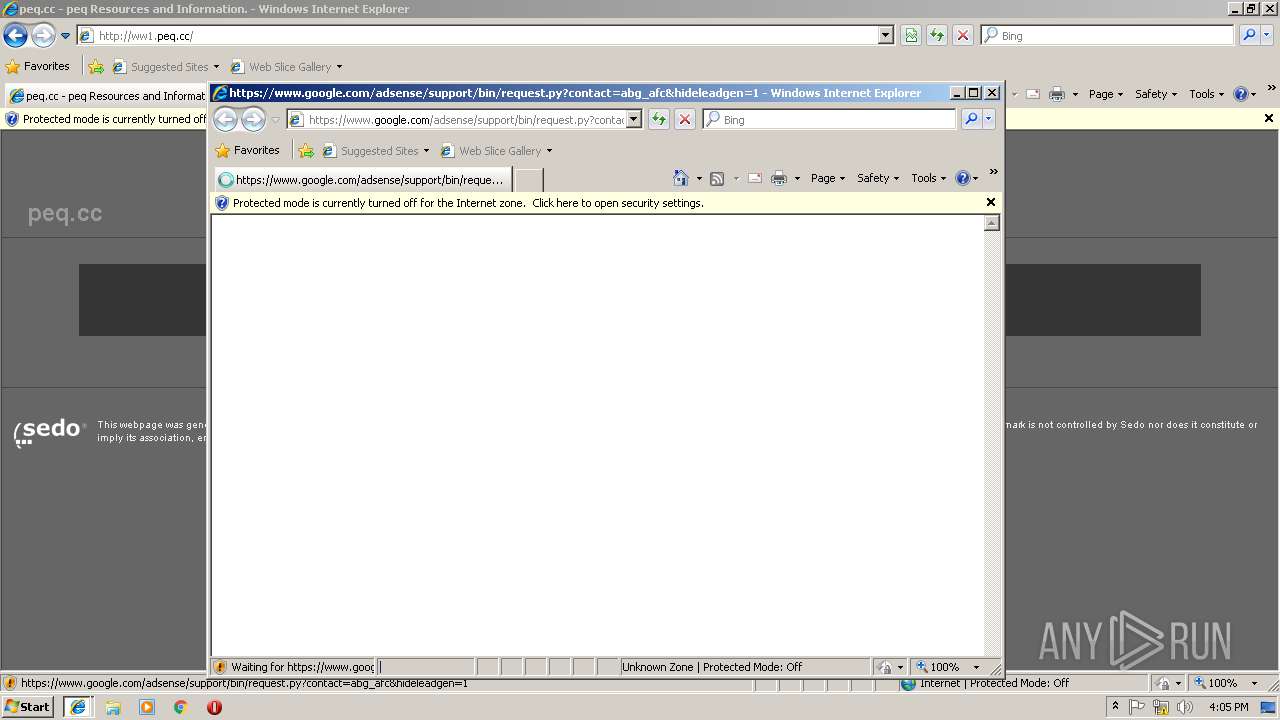Open the zoom level dropdown in front window
Screen dimensions: 1280x720
pyautogui.click(x=976, y=667)
